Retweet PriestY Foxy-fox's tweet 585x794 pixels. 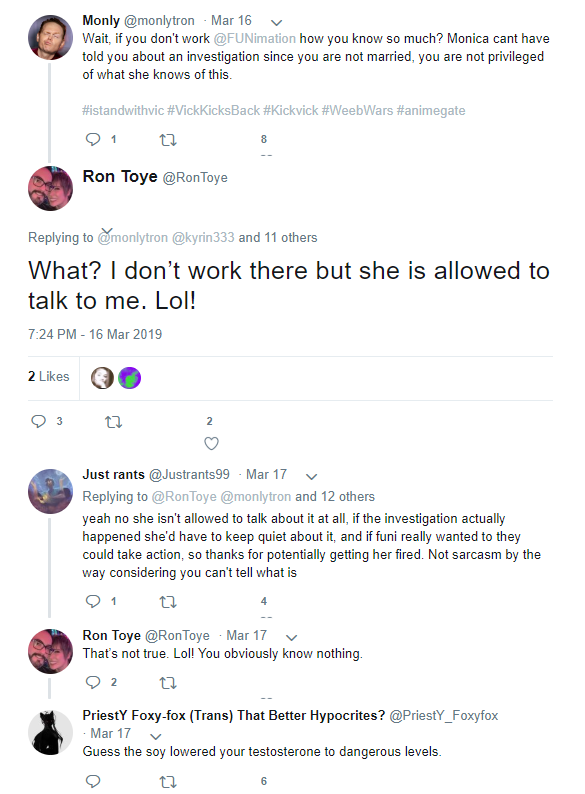point(168,782)
